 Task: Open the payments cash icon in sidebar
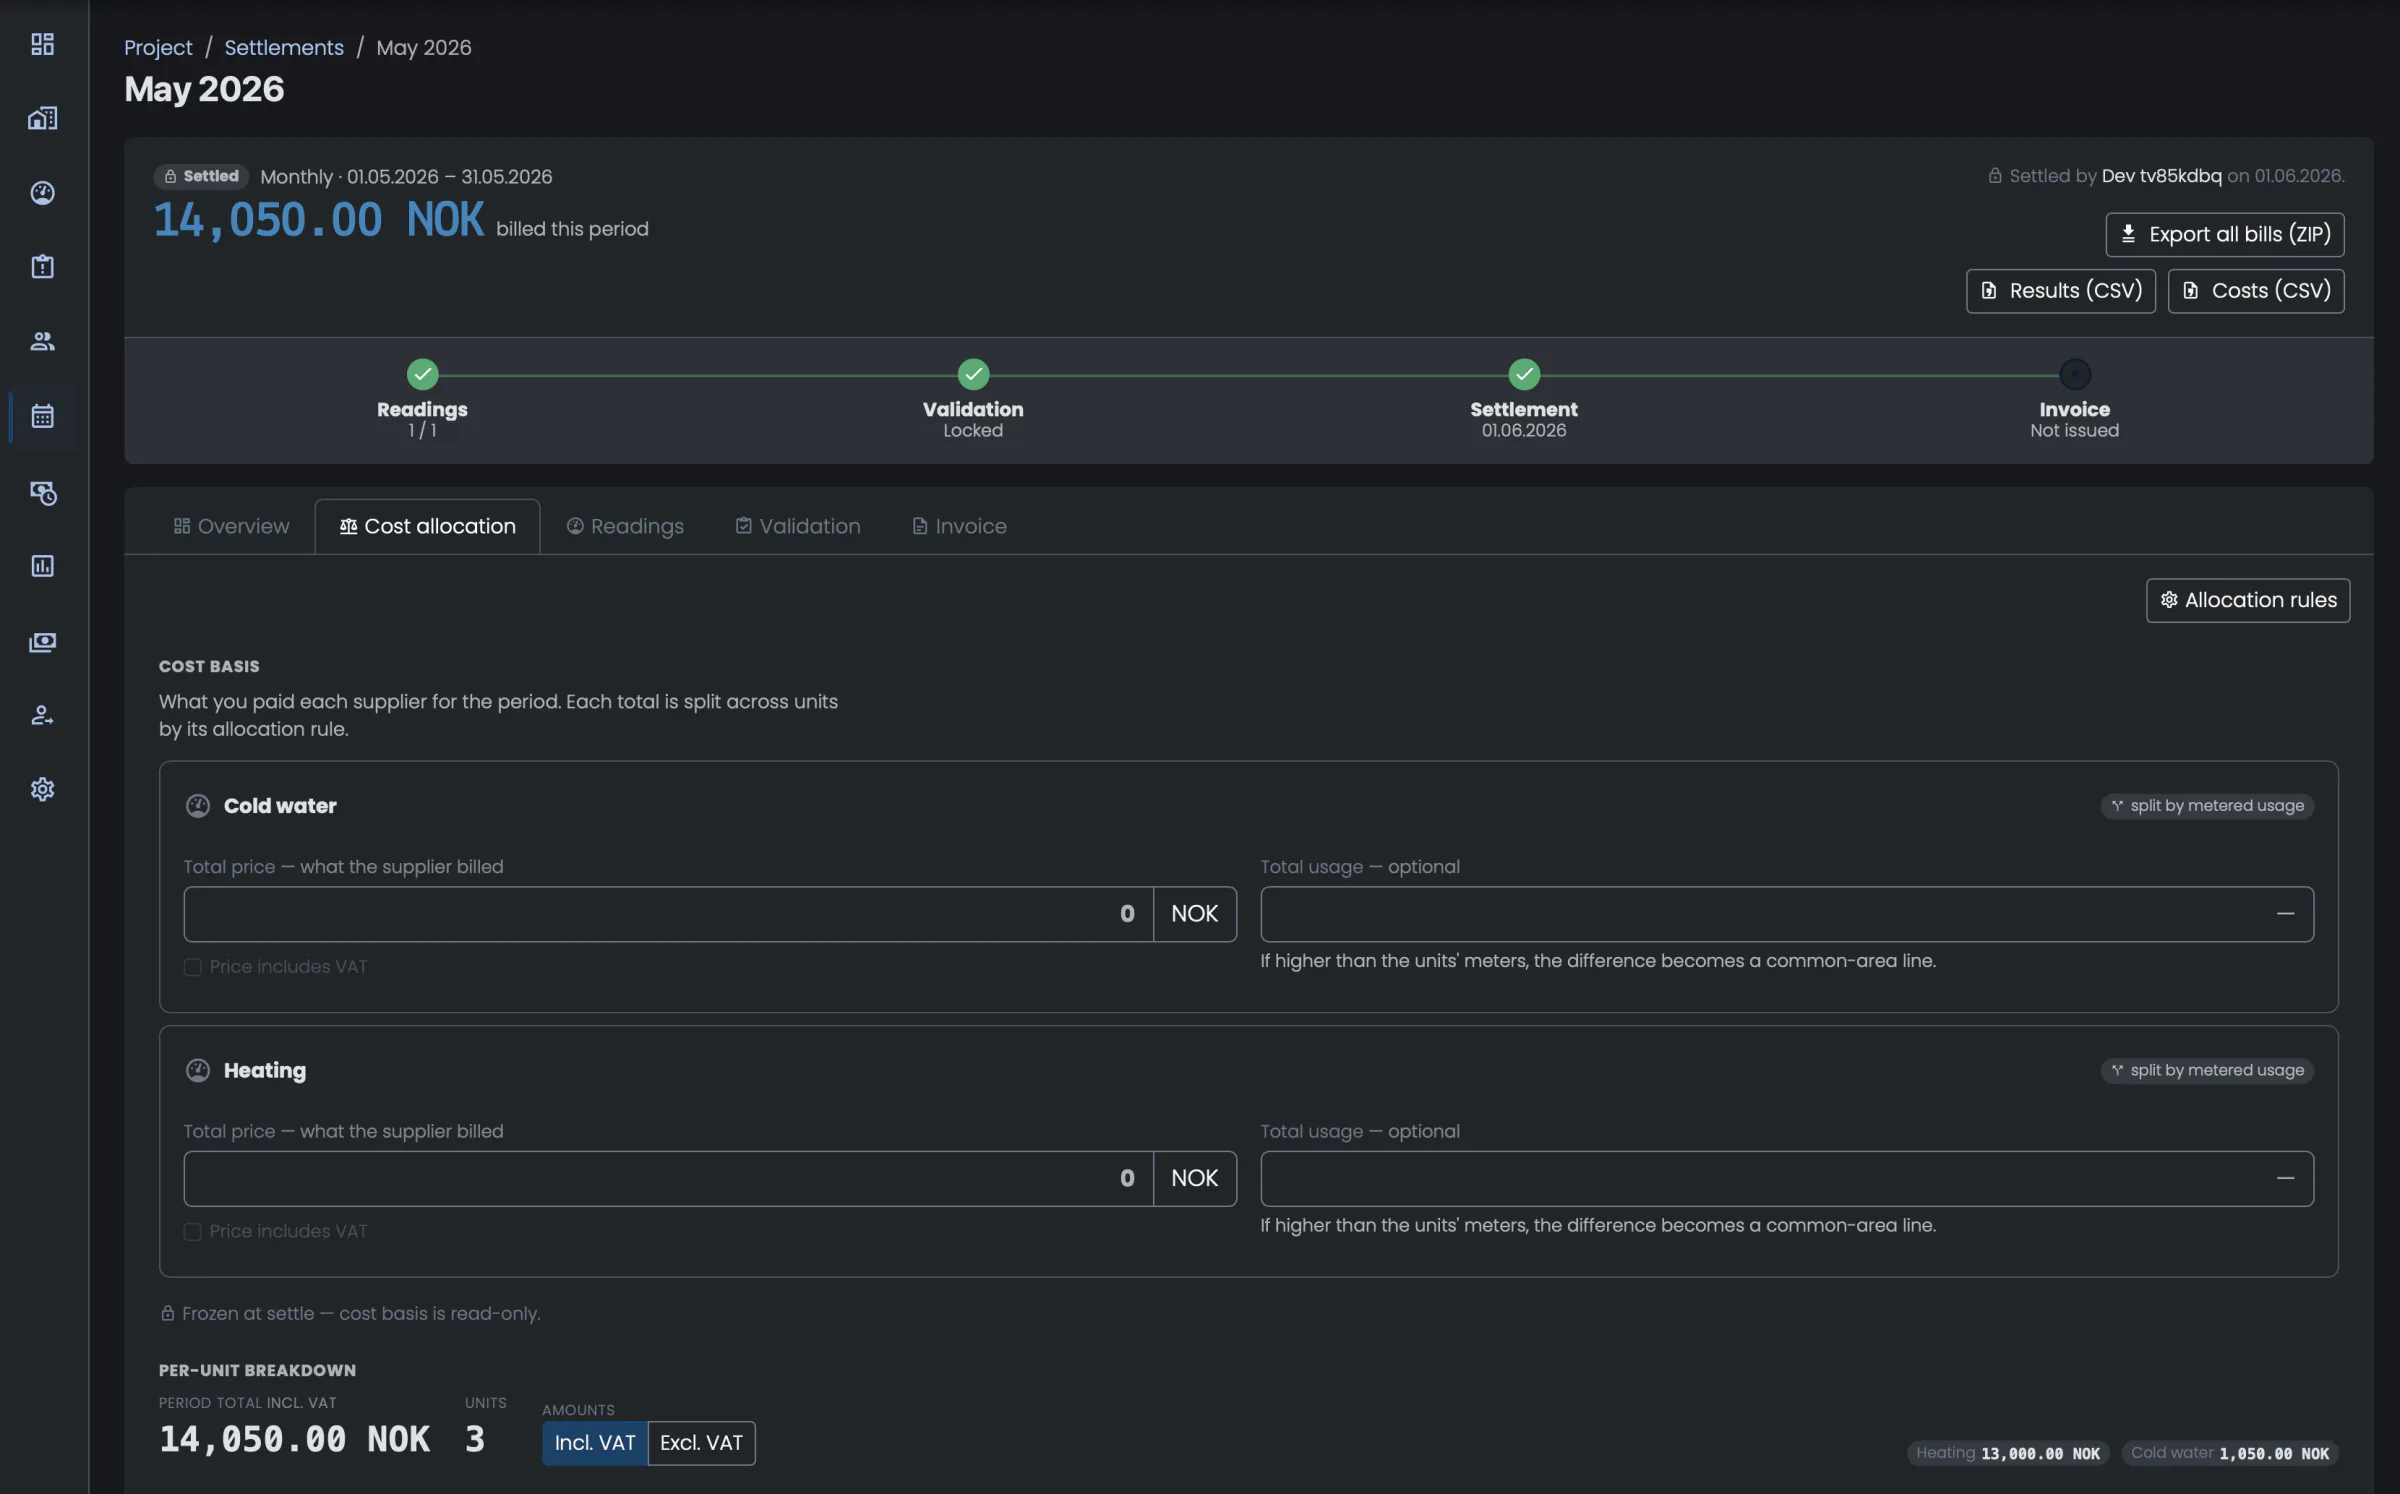42,641
